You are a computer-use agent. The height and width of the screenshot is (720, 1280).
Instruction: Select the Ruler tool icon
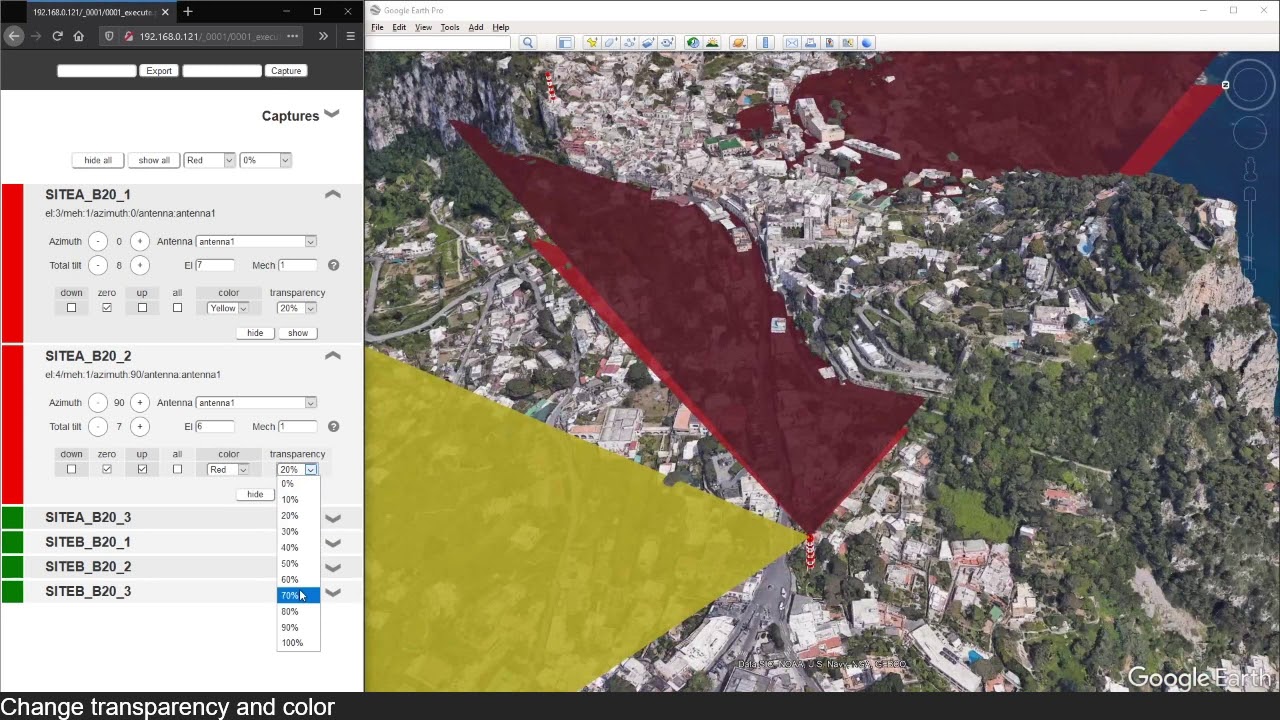(x=766, y=42)
